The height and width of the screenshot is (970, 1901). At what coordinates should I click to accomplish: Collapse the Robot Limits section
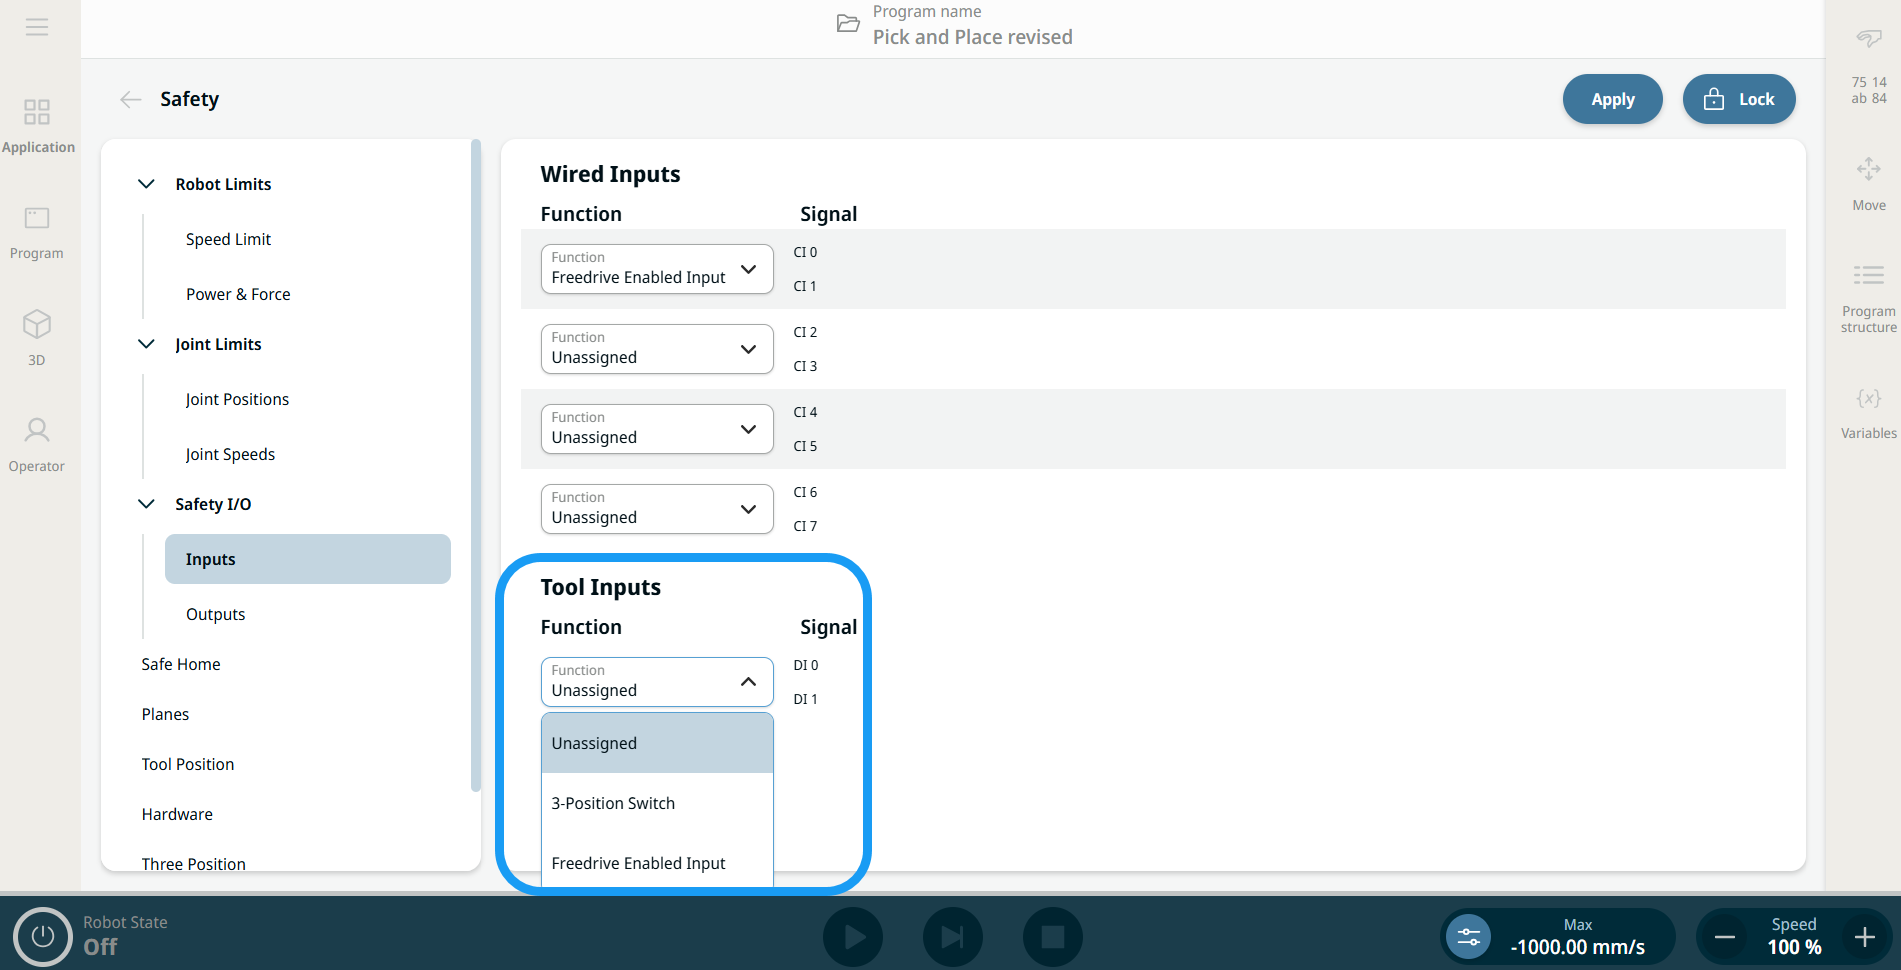(146, 184)
